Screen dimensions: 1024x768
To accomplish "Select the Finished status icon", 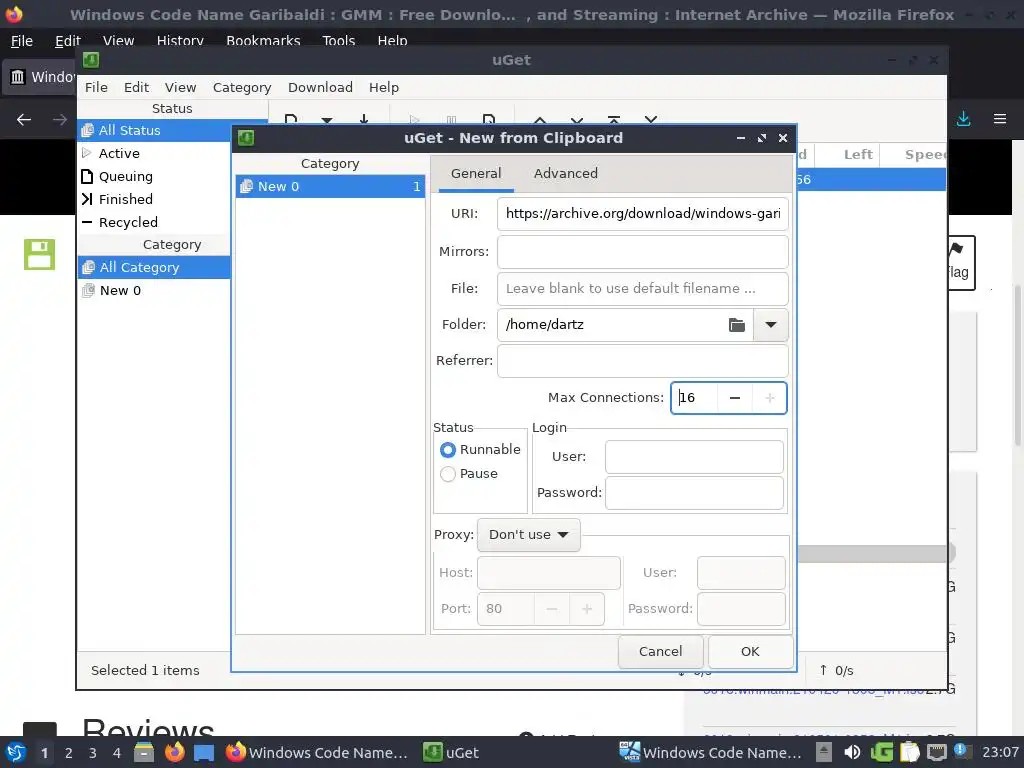I will (x=87, y=199).
